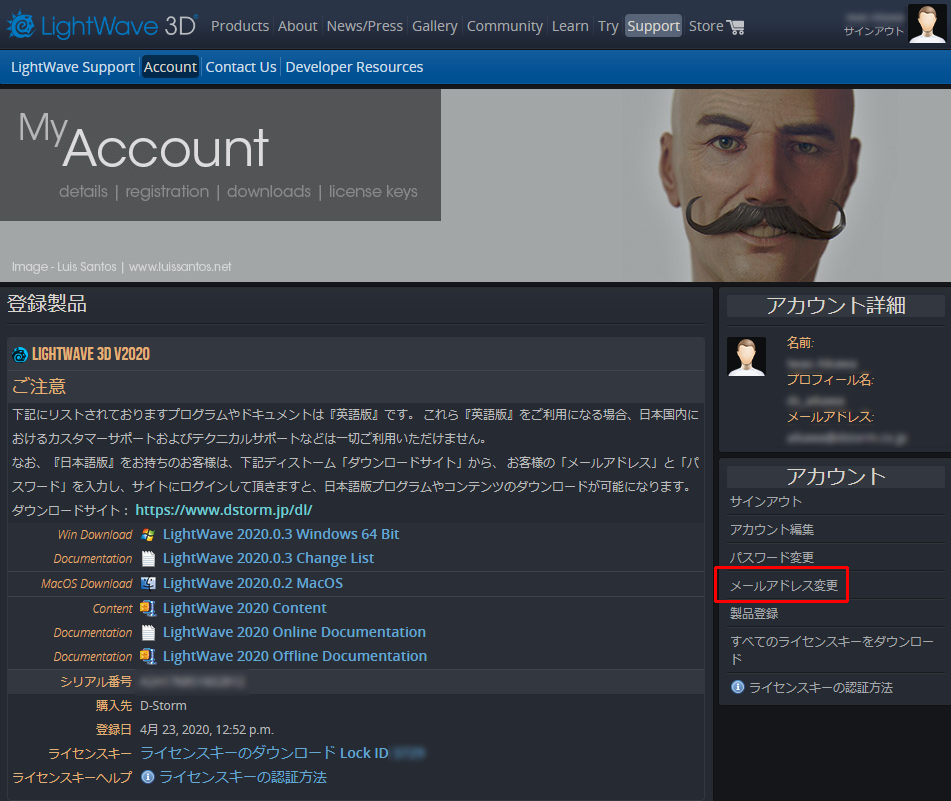Download LightWave 2020 Offline Documentation

[x=295, y=656]
